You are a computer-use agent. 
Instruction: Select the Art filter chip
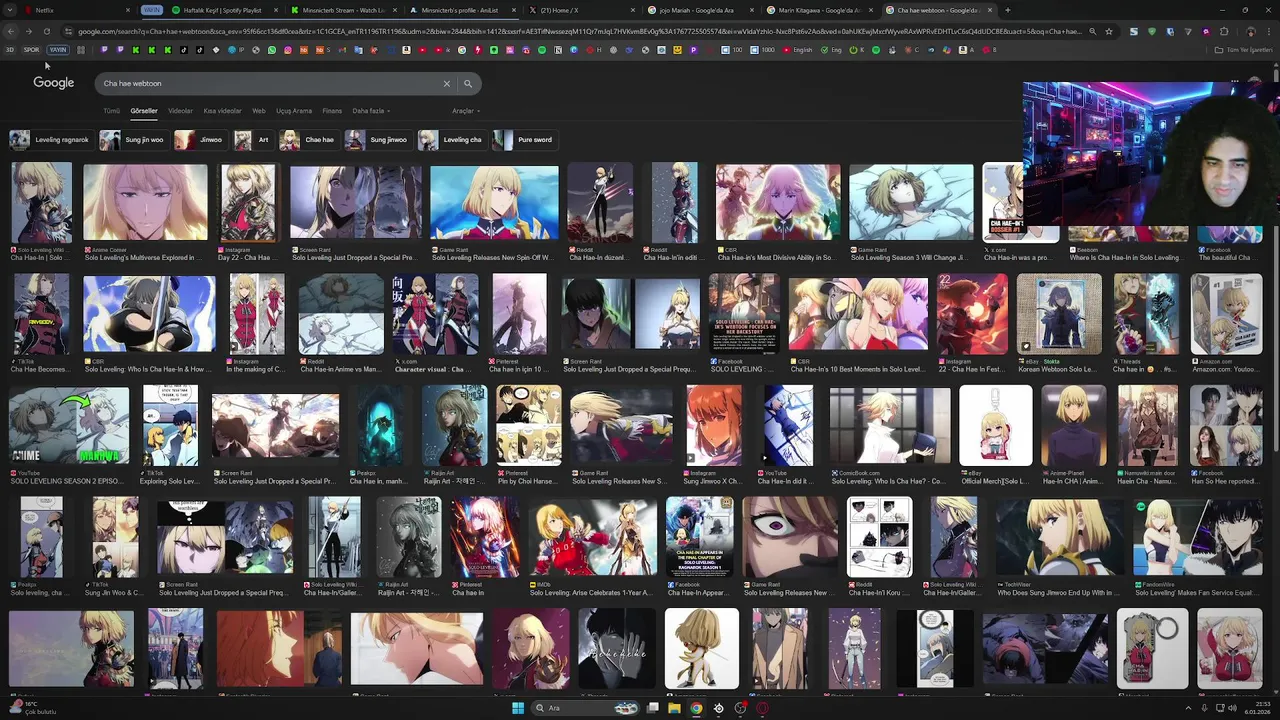pyautogui.click(x=253, y=140)
